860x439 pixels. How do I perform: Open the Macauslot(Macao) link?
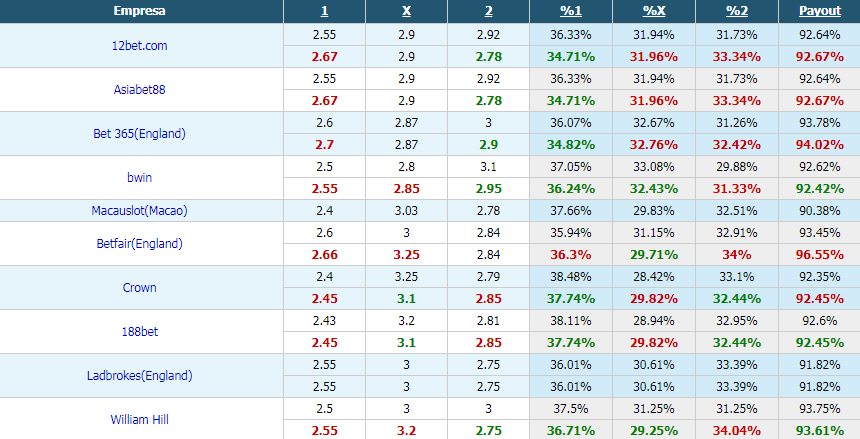tap(139, 211)
